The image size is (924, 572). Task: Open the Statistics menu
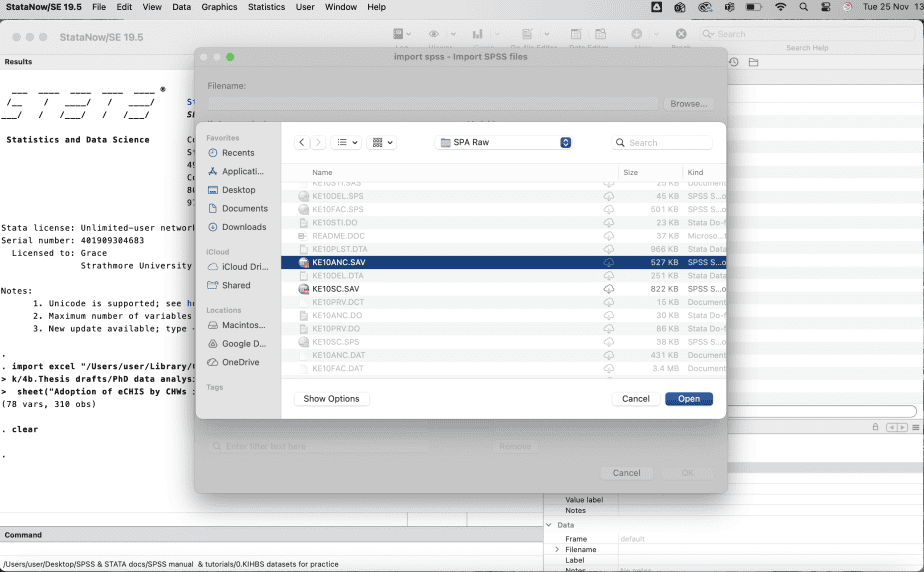coord(266,7)
